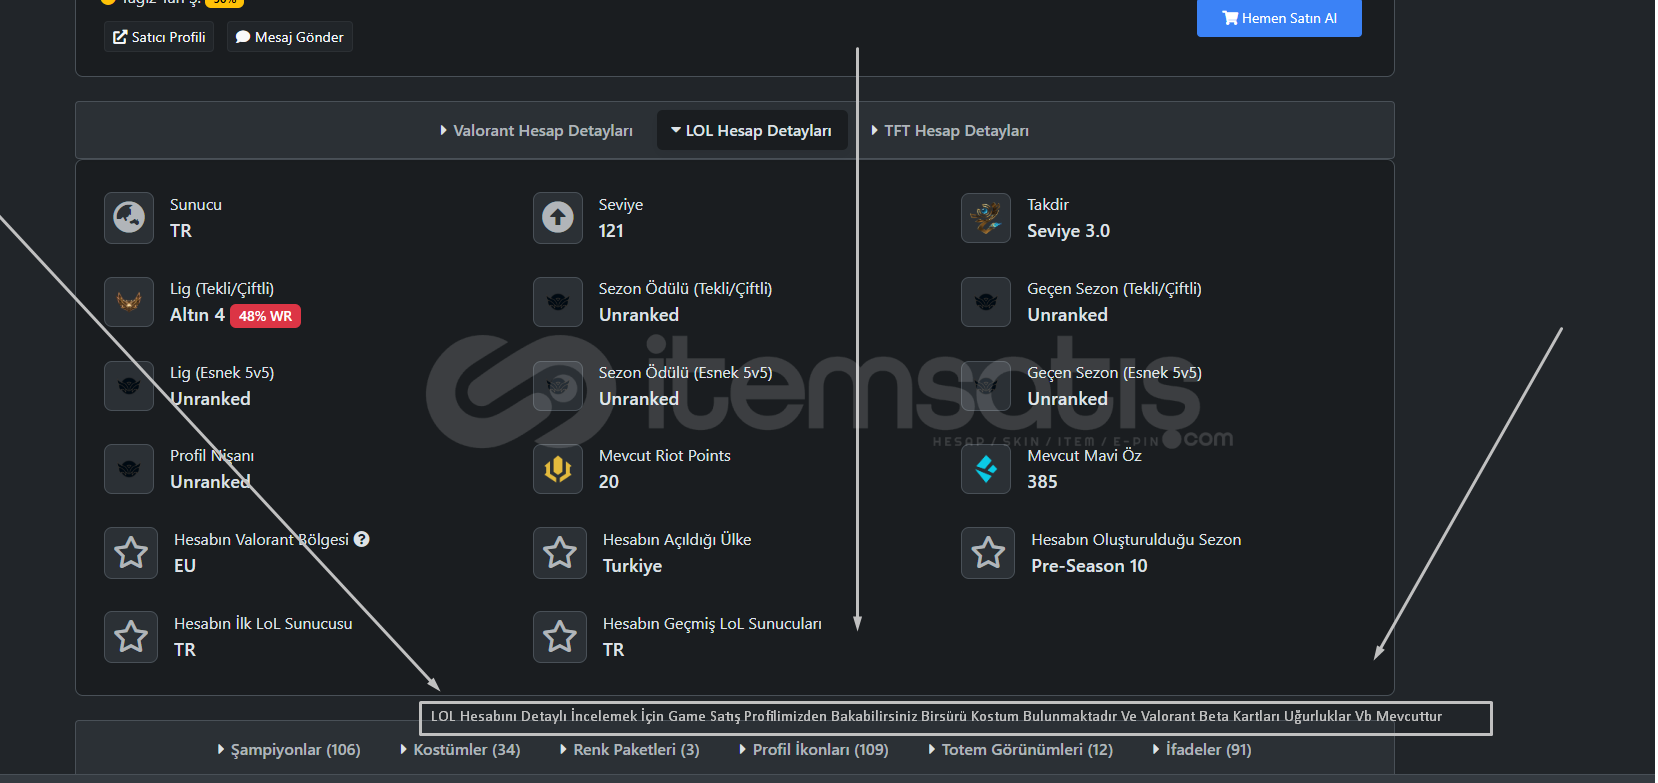This screenshot has height=783, width=1658.
Task: Click the Pre-Season 10 value
Action: 1089,566
